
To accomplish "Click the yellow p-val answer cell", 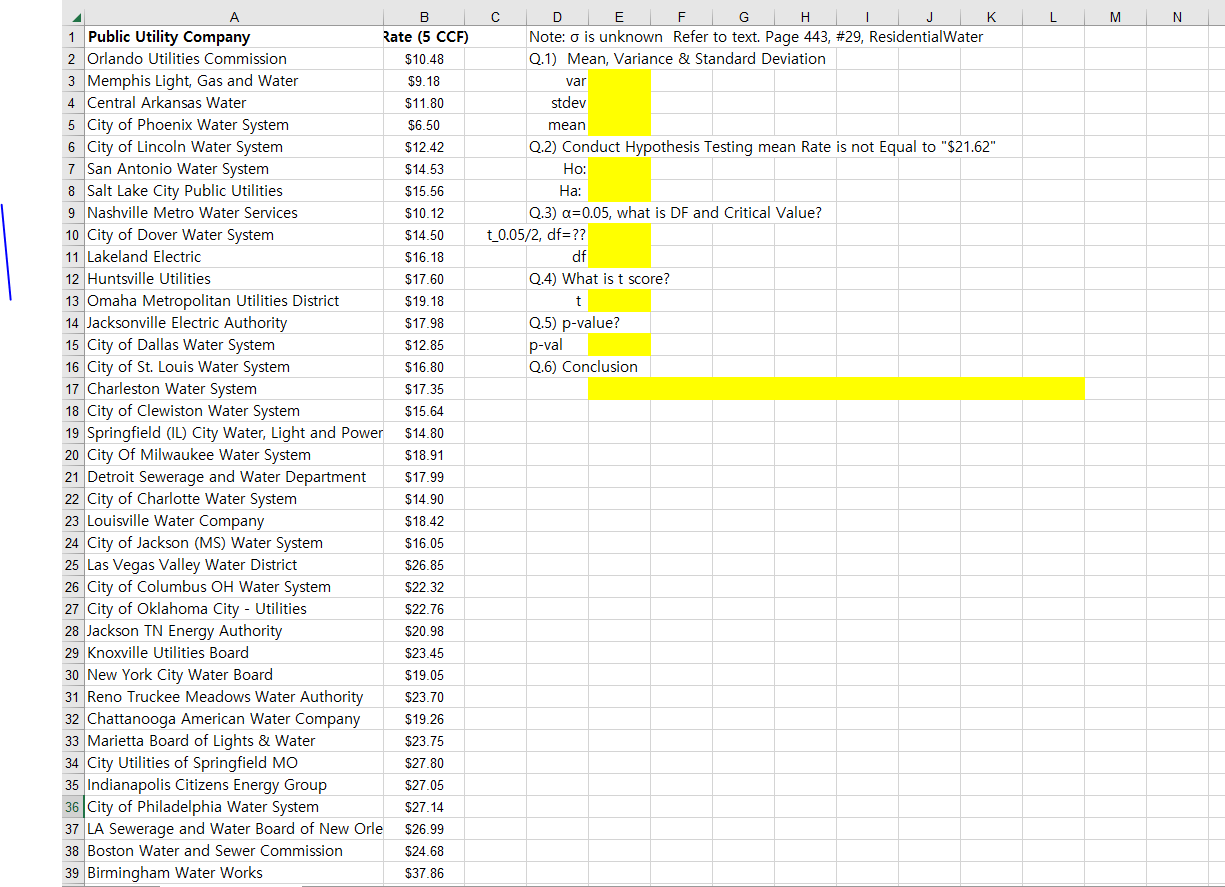I will click(x=619, y=344).
